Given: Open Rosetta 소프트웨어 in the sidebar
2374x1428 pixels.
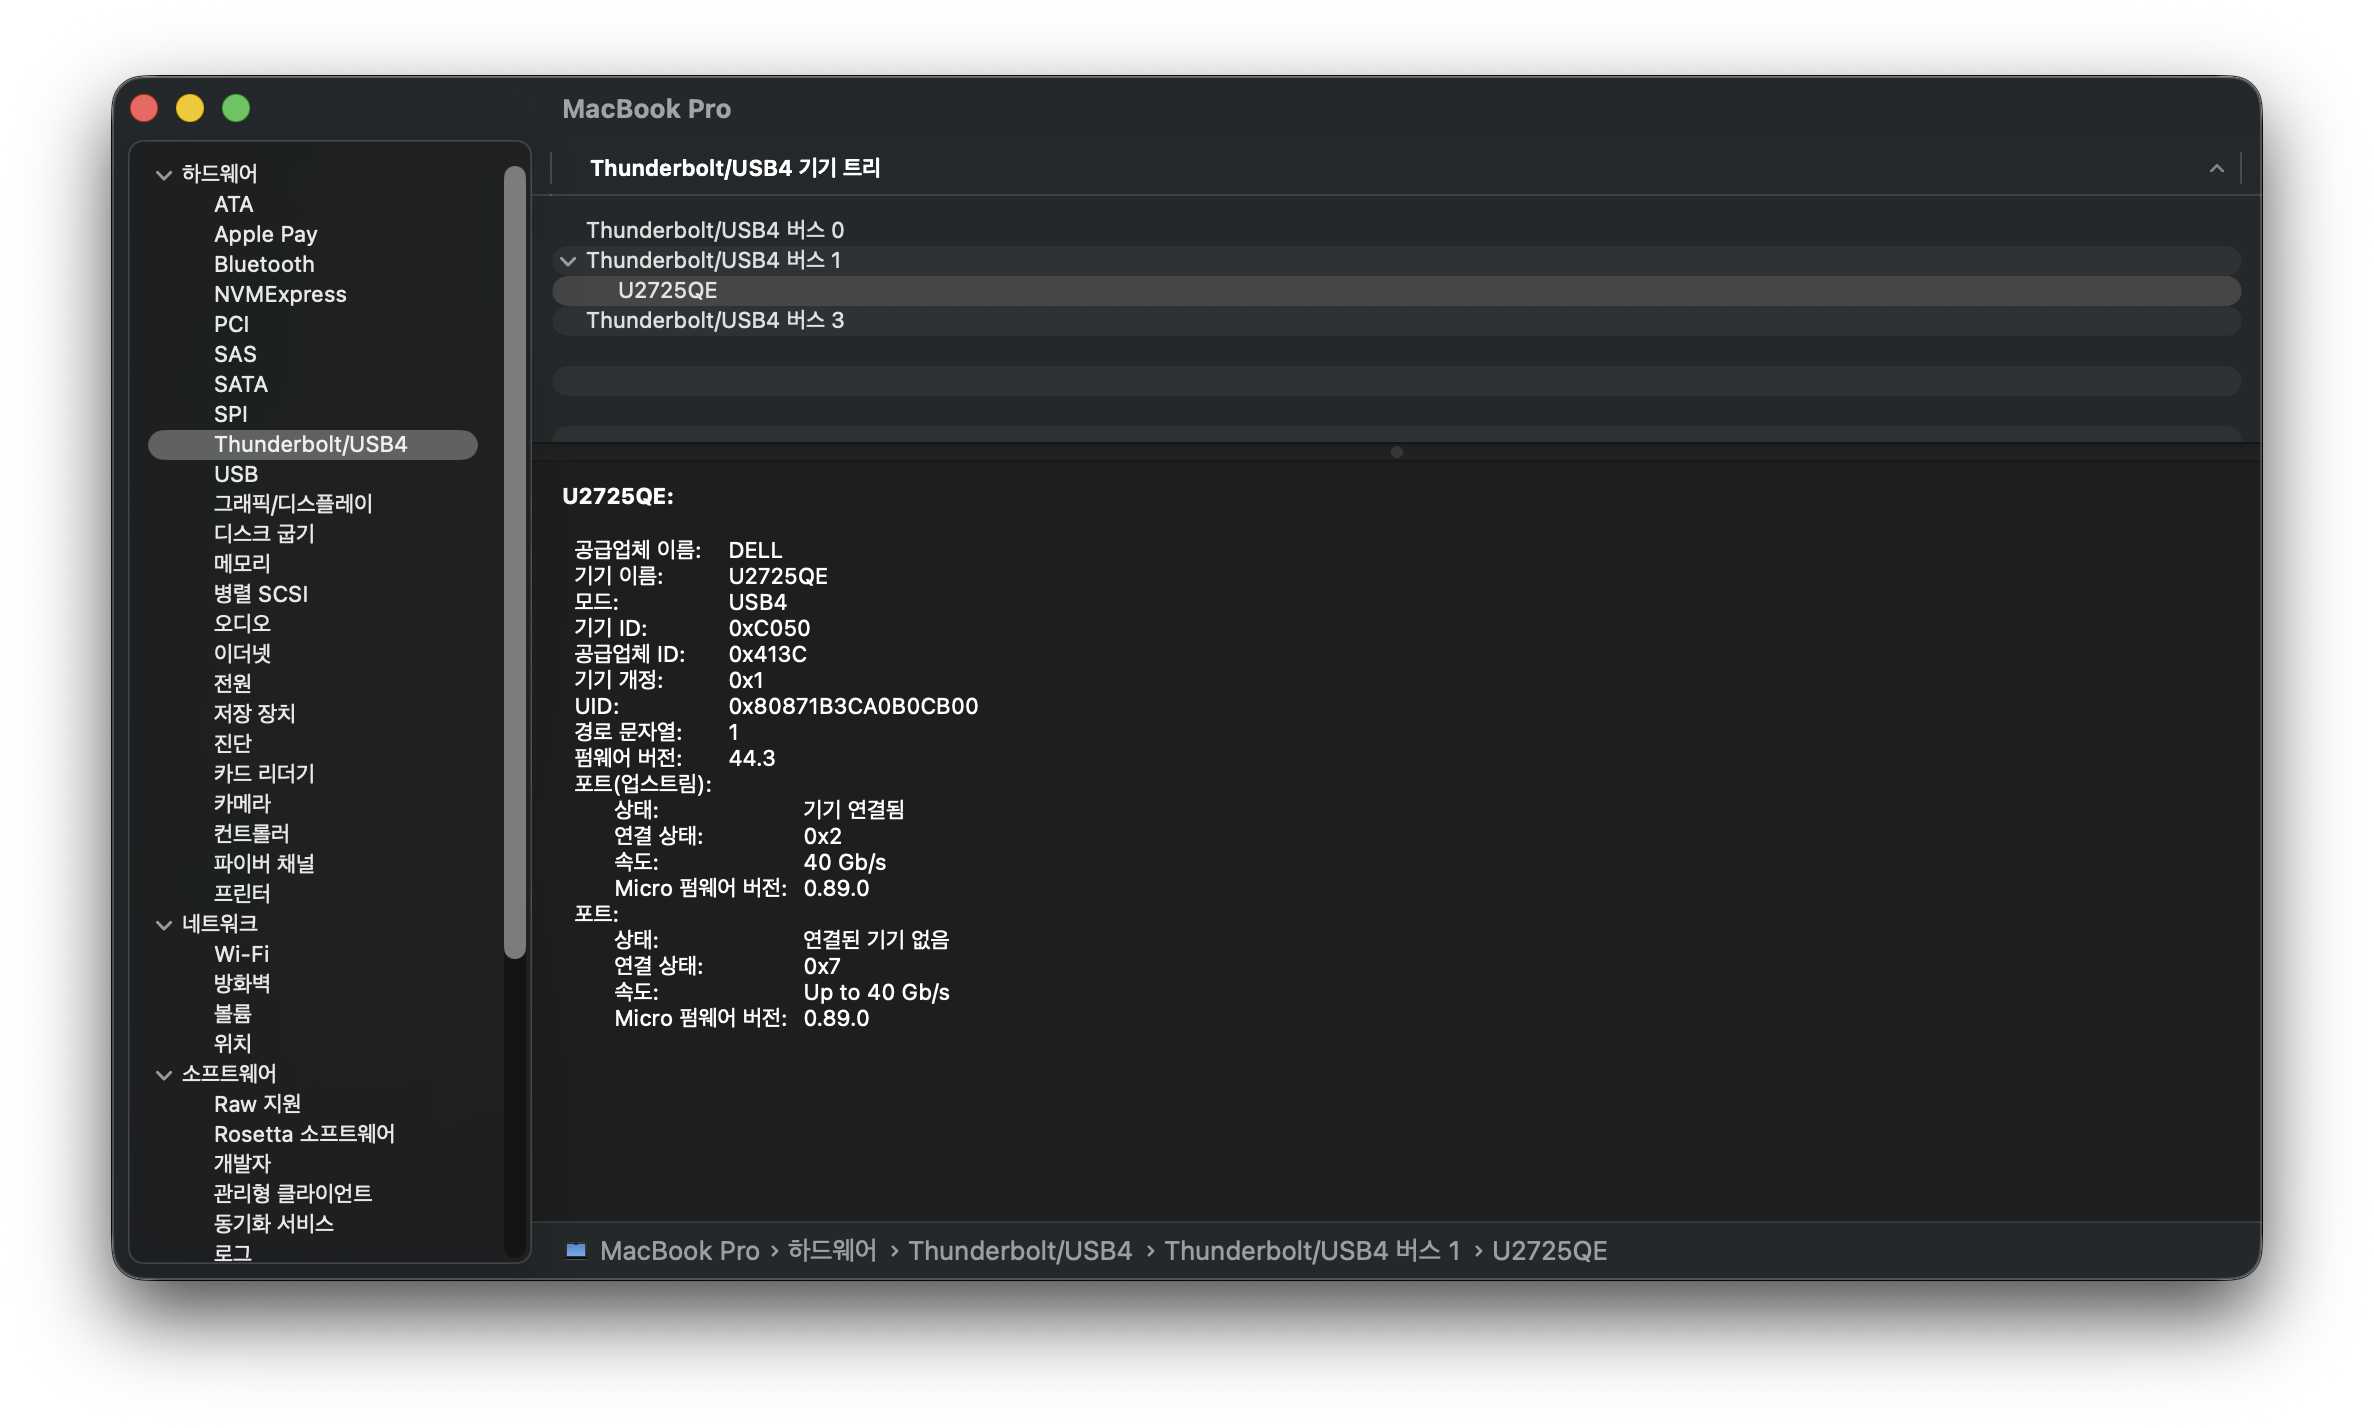Looking at the screenshot, I should 304,1134.
